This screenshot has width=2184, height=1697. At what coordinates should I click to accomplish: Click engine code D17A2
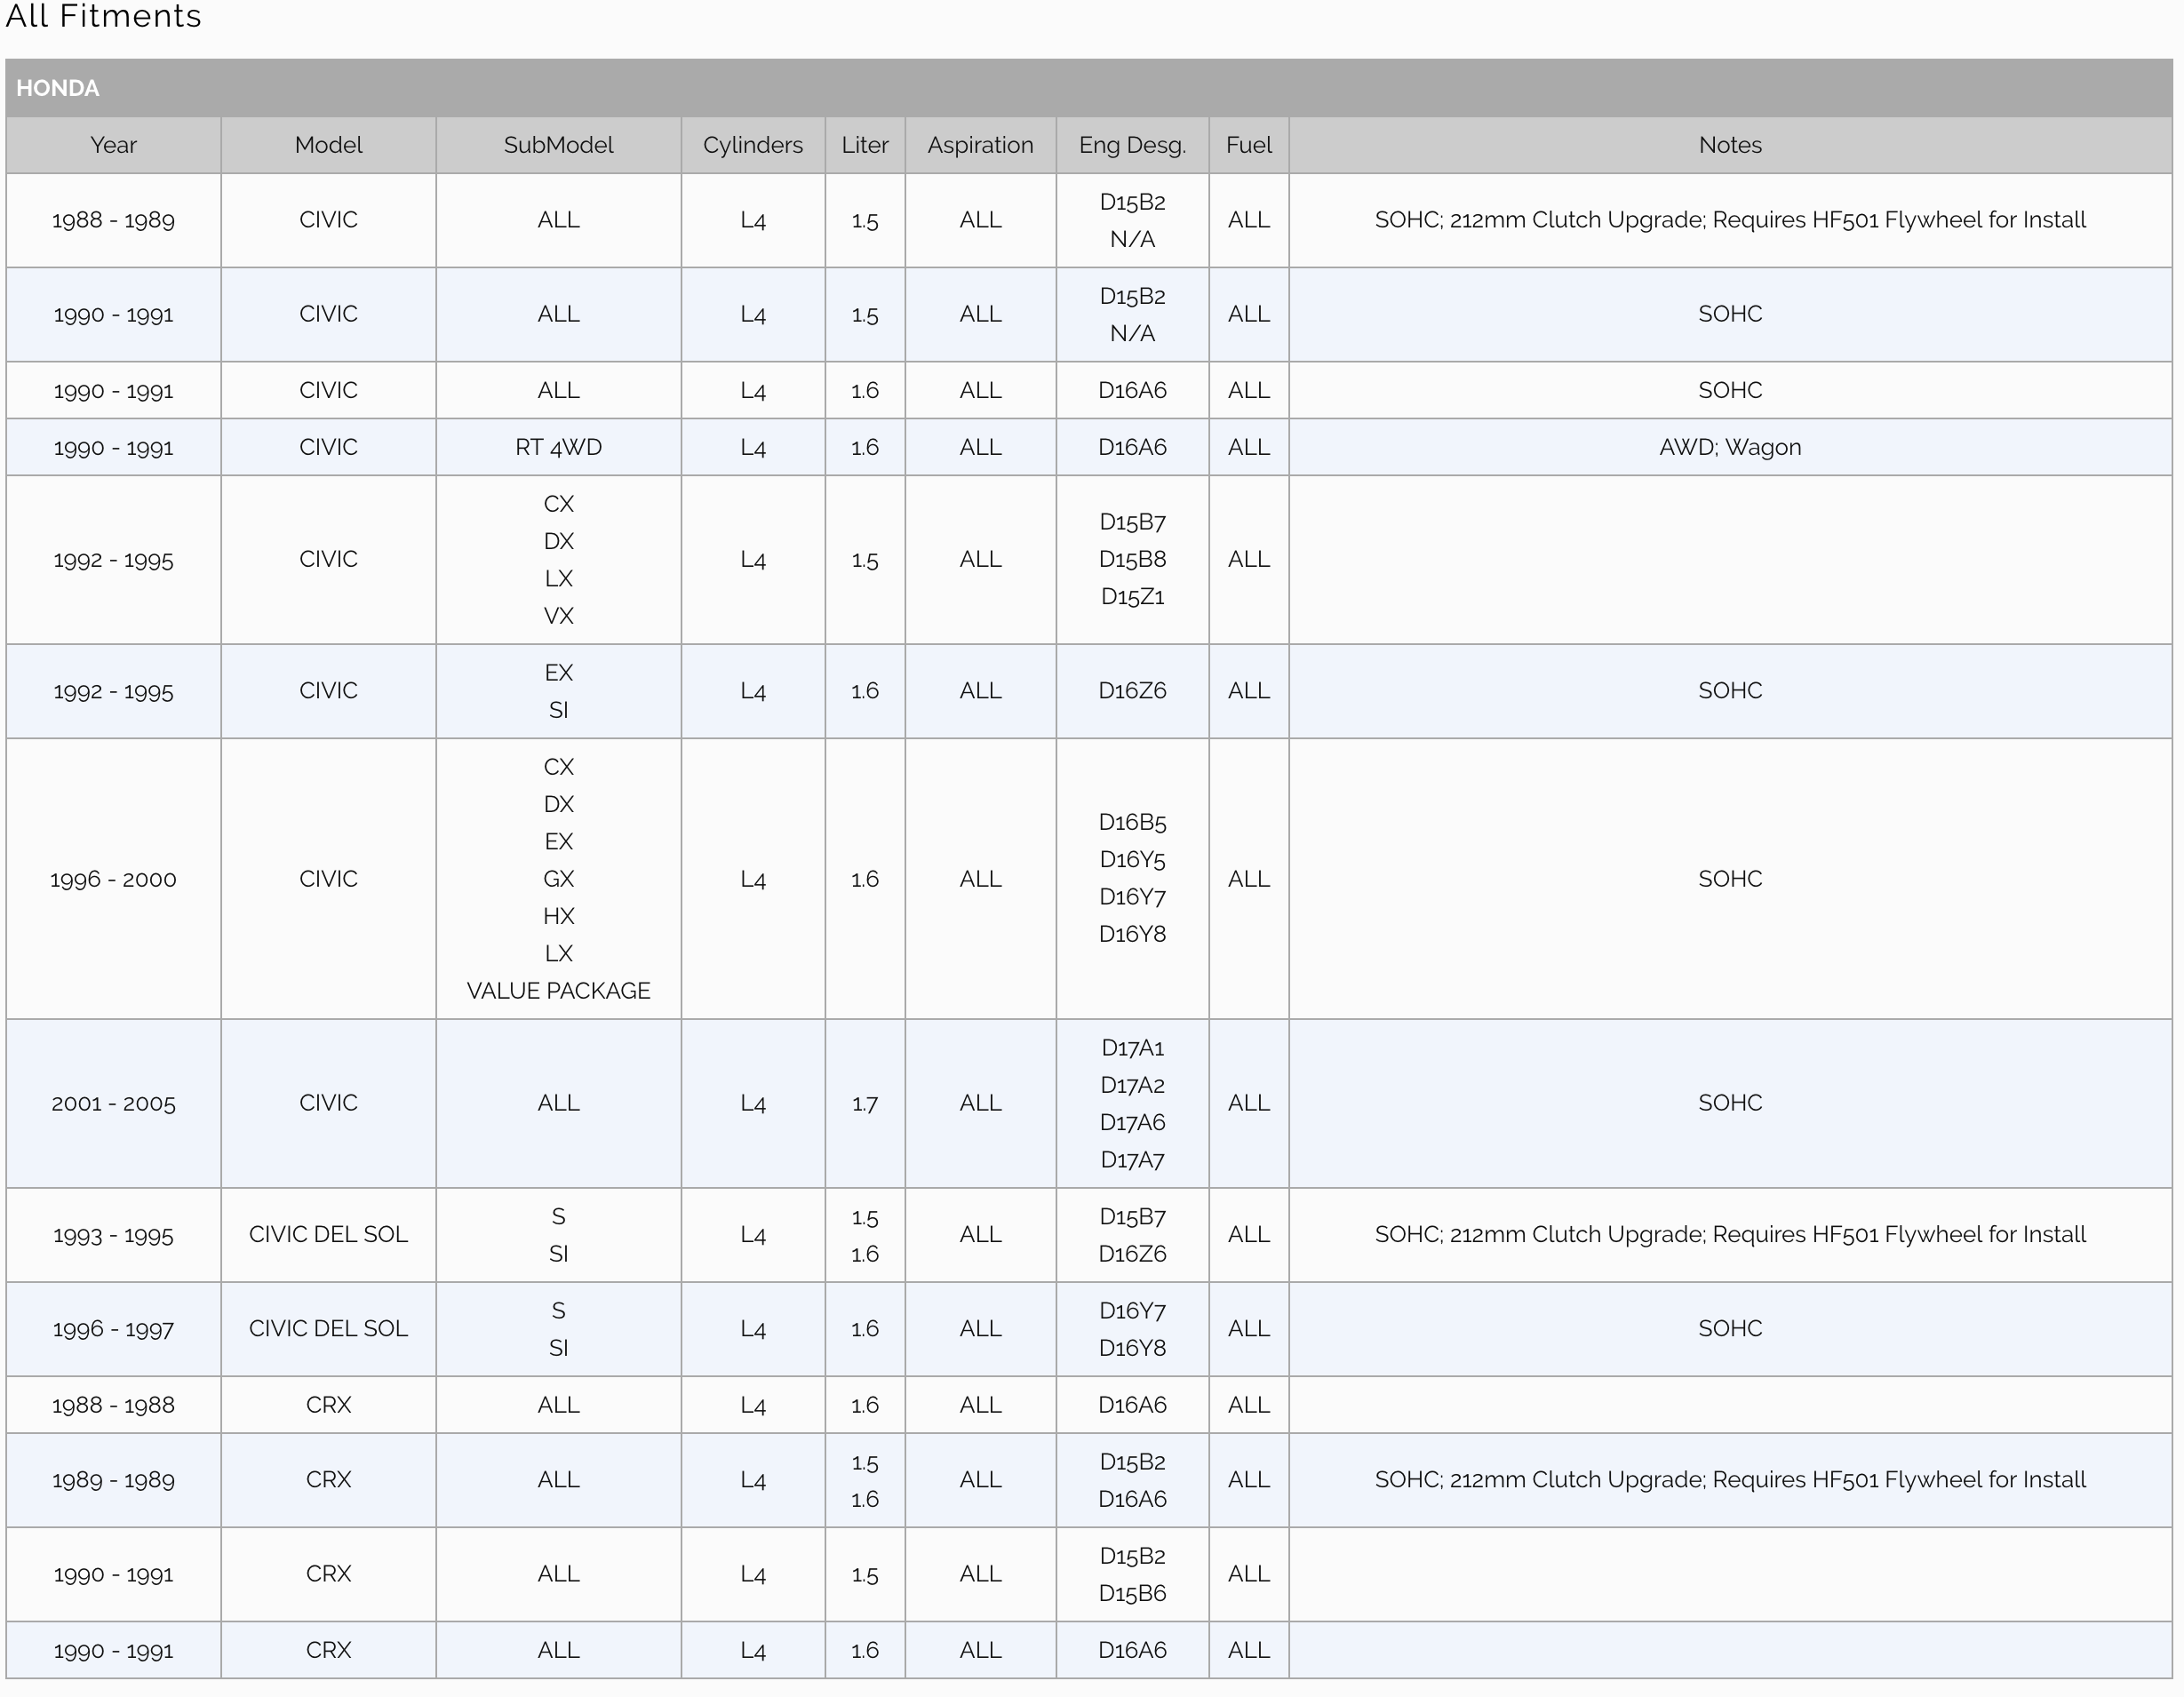[x=1132, y=1085]
